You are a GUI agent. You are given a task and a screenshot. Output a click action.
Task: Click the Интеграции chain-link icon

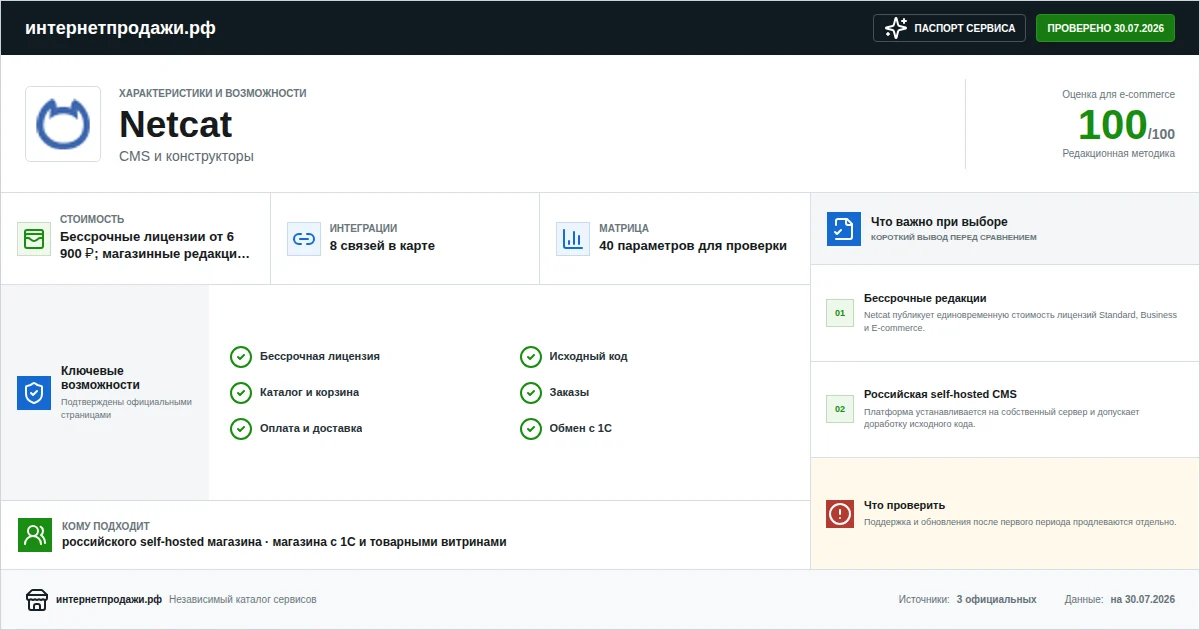(x=303, y=239)
